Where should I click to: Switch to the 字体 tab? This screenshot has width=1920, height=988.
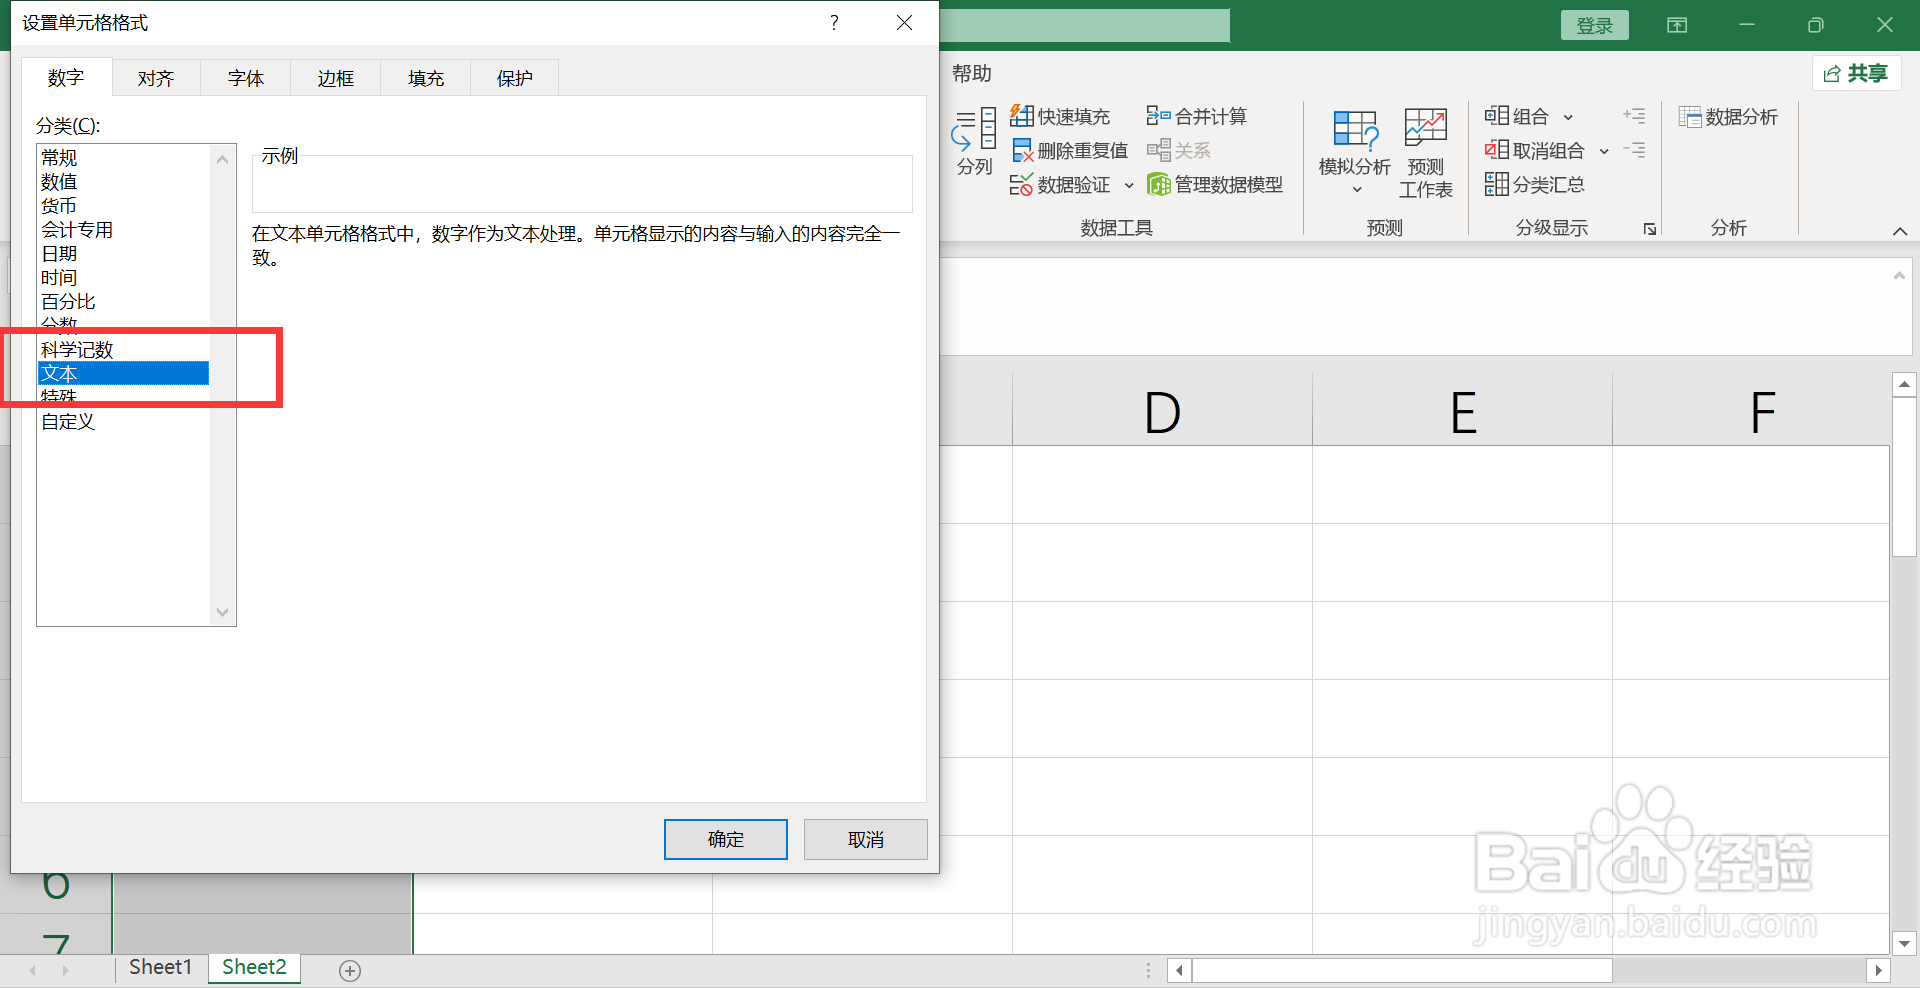246,78
